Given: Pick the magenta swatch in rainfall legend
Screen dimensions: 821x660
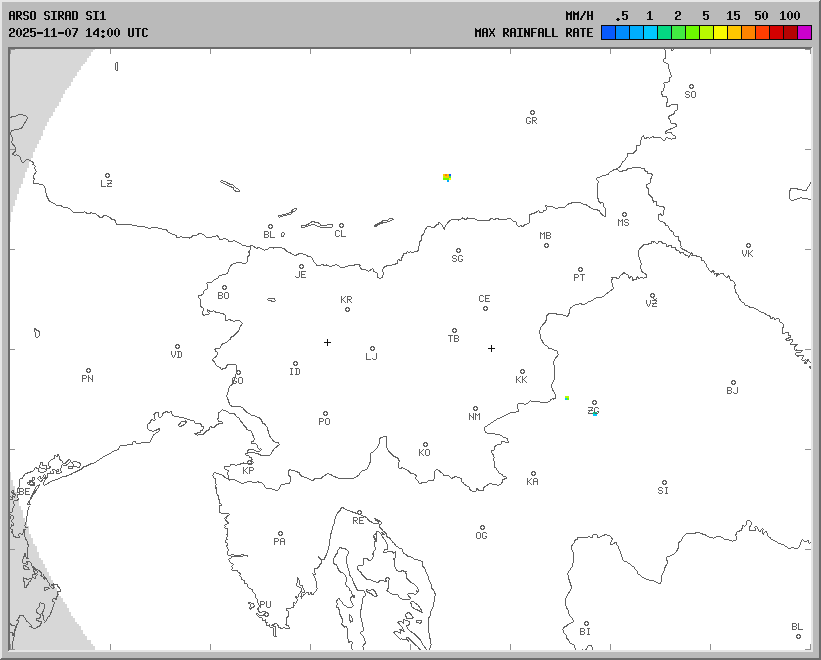Looking at the screenshot, I should pyautogui.click(x=805, y=33).
